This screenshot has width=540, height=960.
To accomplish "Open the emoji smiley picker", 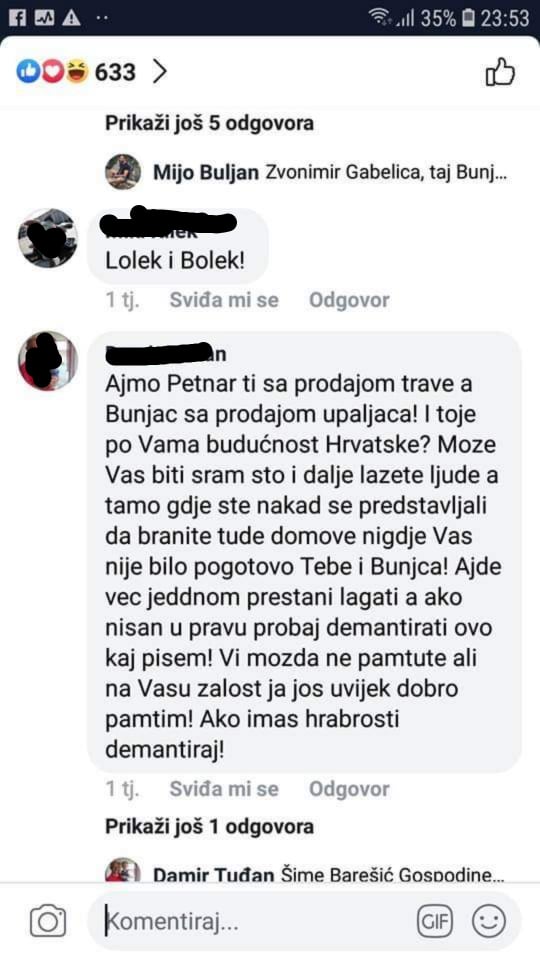I will (489, 921).
